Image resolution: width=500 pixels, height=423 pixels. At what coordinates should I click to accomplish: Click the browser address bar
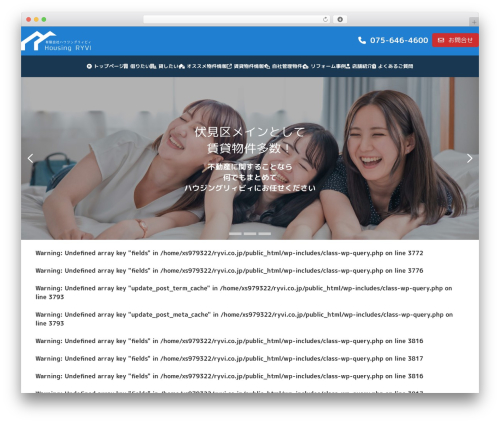point(237,20)
